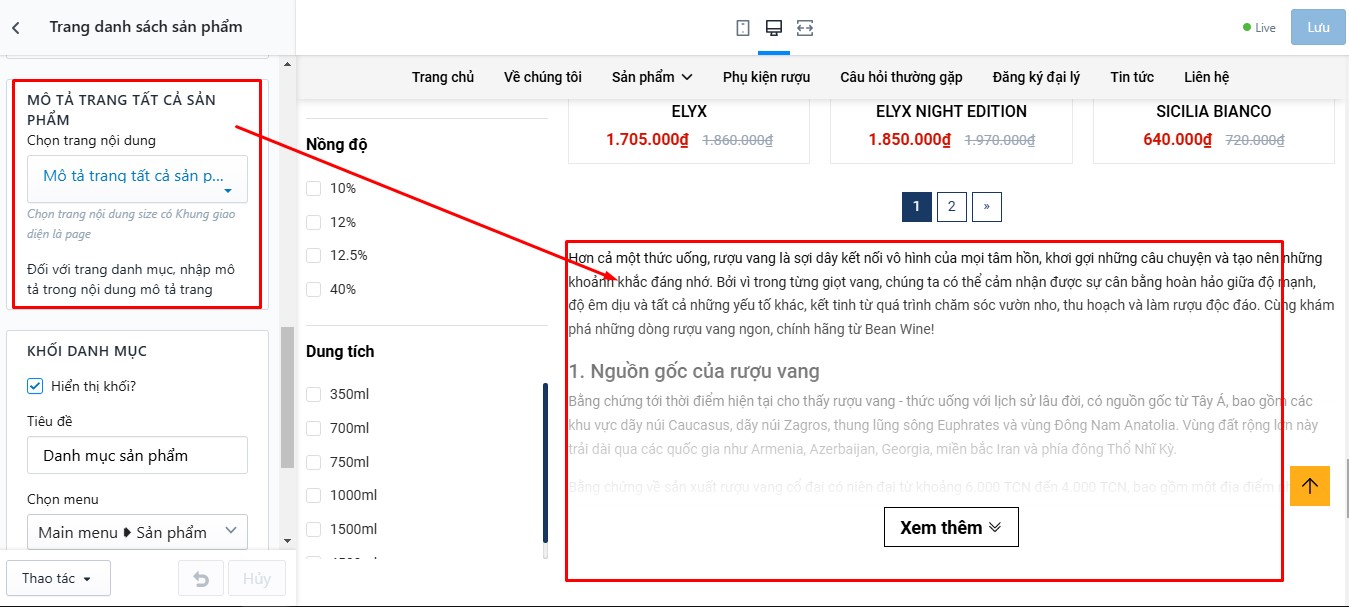The image size is (1349, 607).
Task: Open the SICILIA BIANCO product
Action: point(1214,111)
